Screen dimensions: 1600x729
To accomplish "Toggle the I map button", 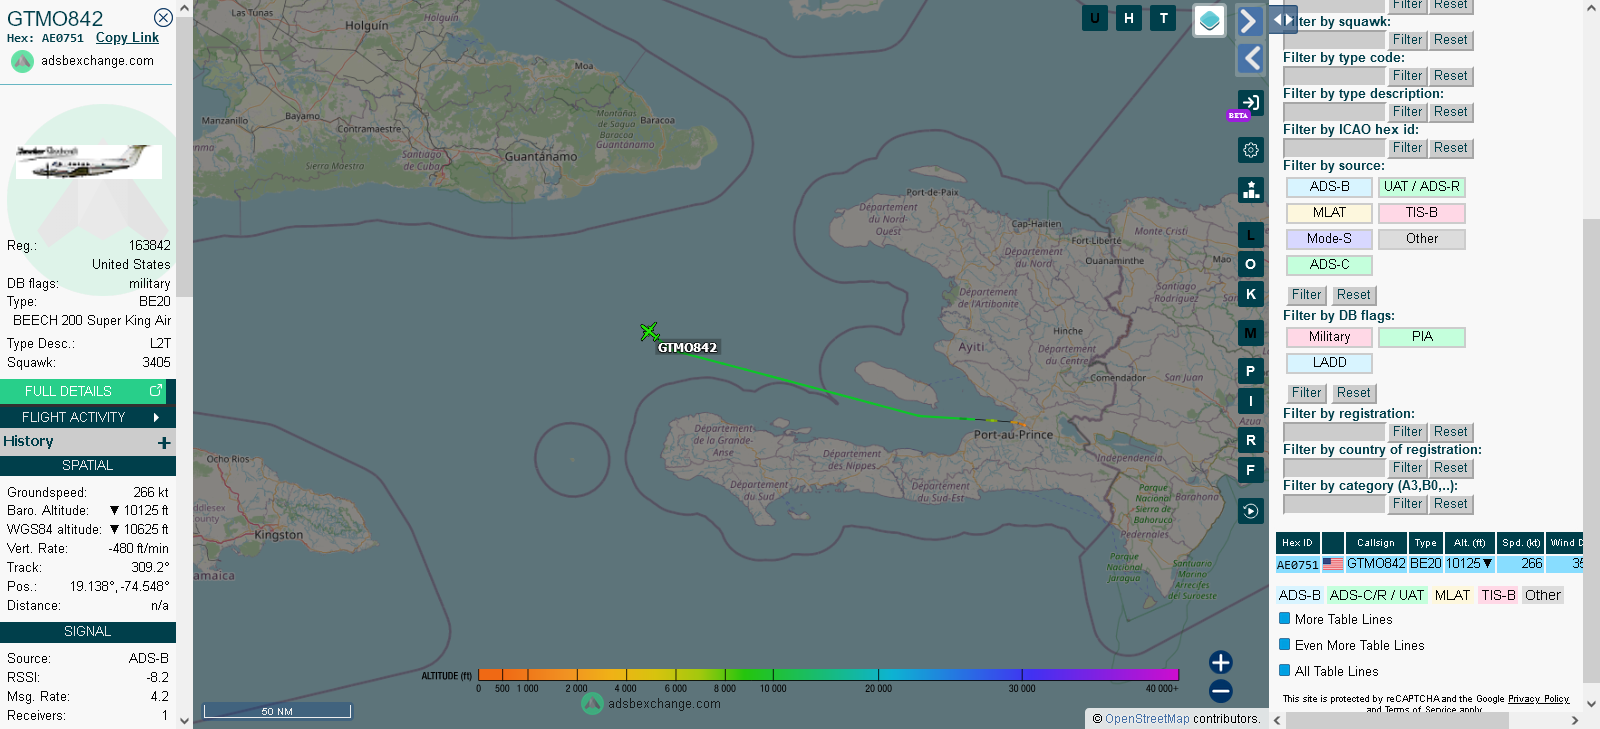I will 1251,401.
